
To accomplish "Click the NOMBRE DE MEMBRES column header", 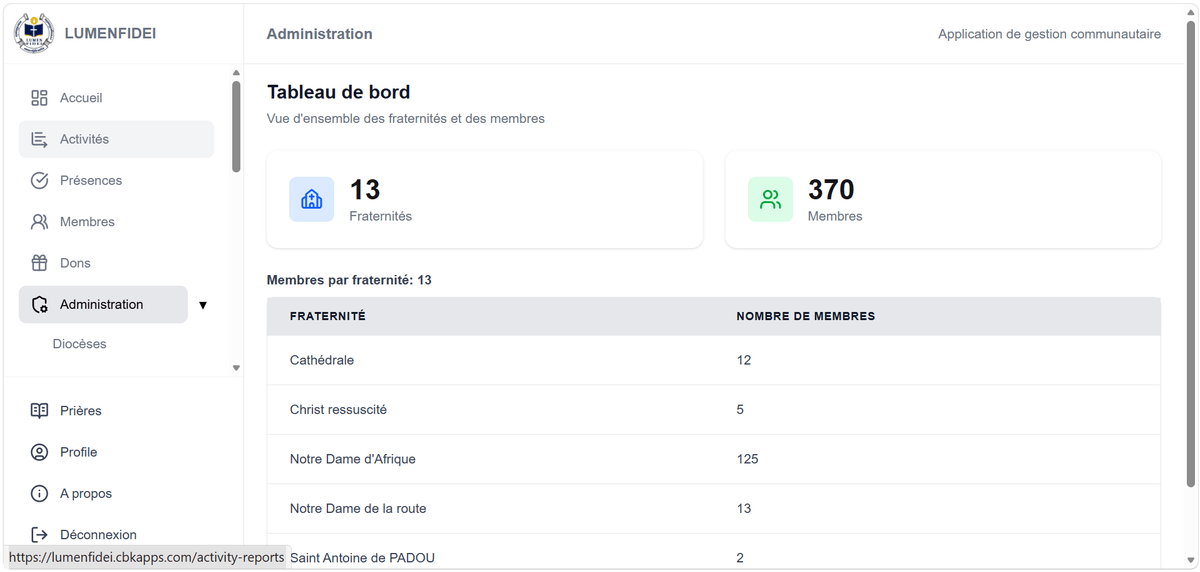I will [806, 316].
